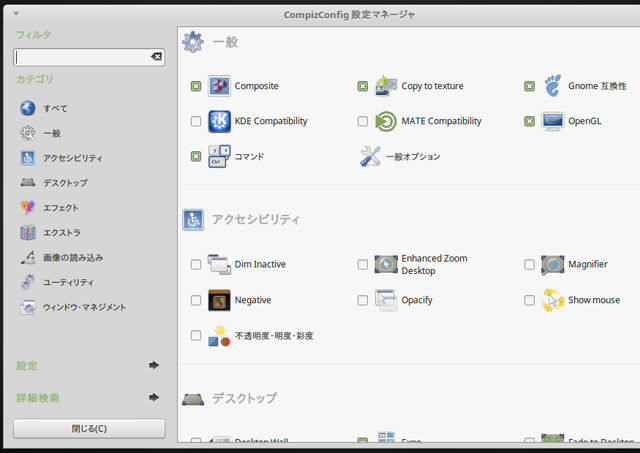This screenshot has height=453, width=640.
Task: Open the Negative plugin icon
Action: (219, 300)
